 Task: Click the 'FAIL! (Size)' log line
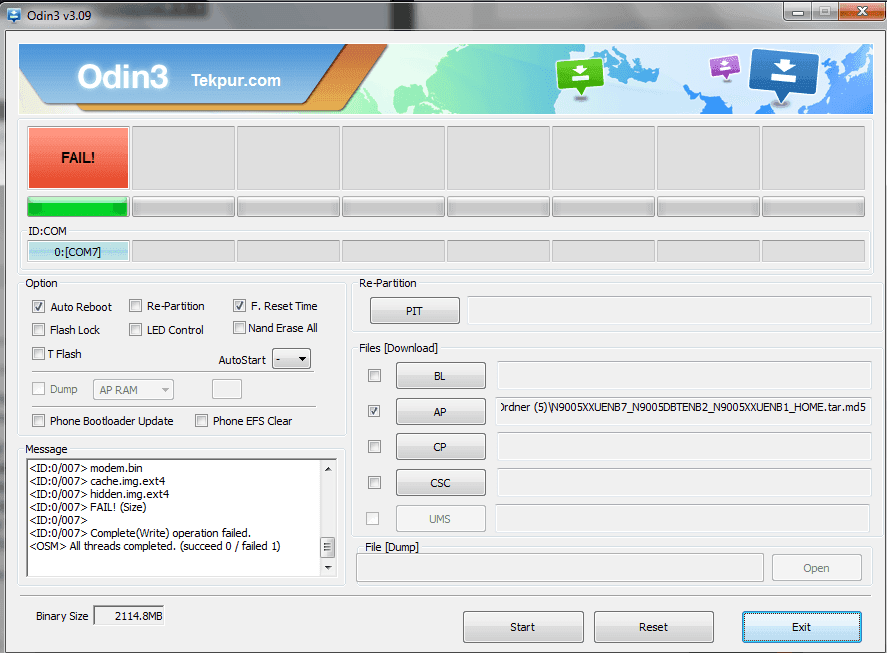88,507
